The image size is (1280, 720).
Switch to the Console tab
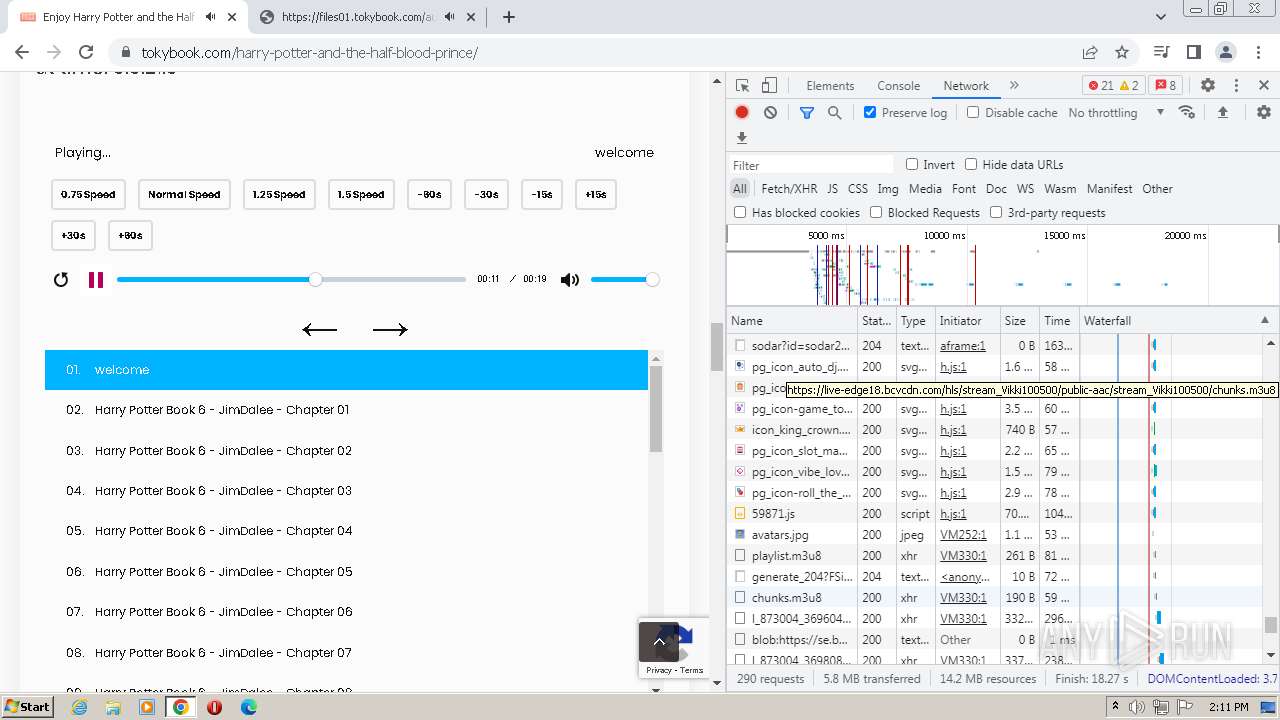coord(898,86)
